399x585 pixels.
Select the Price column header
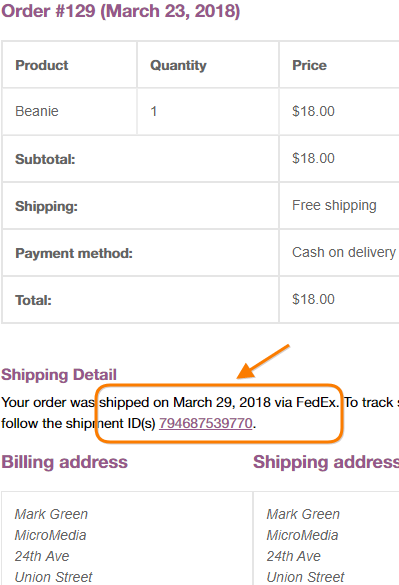pos(309,65)
